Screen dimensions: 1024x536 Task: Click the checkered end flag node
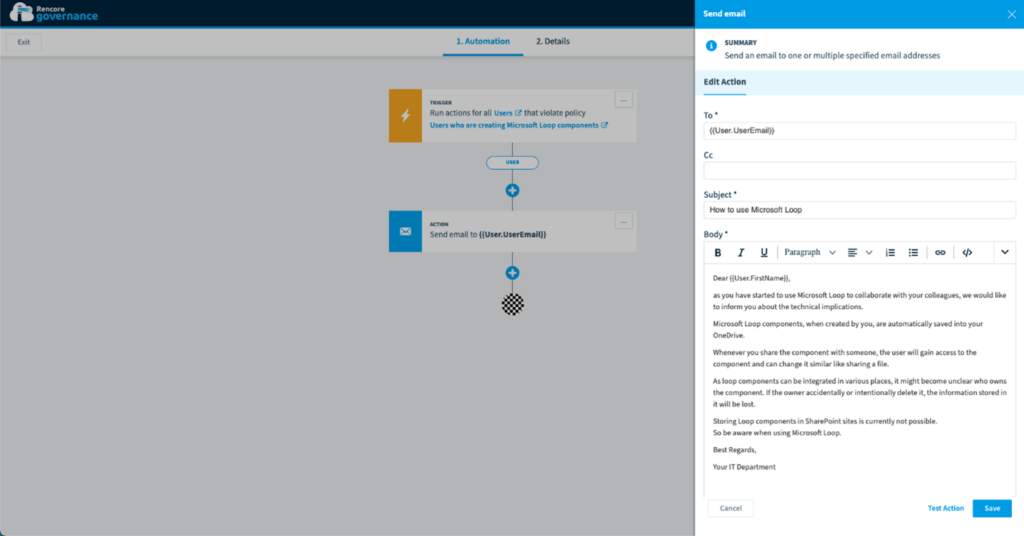click(x=513, y=304)
